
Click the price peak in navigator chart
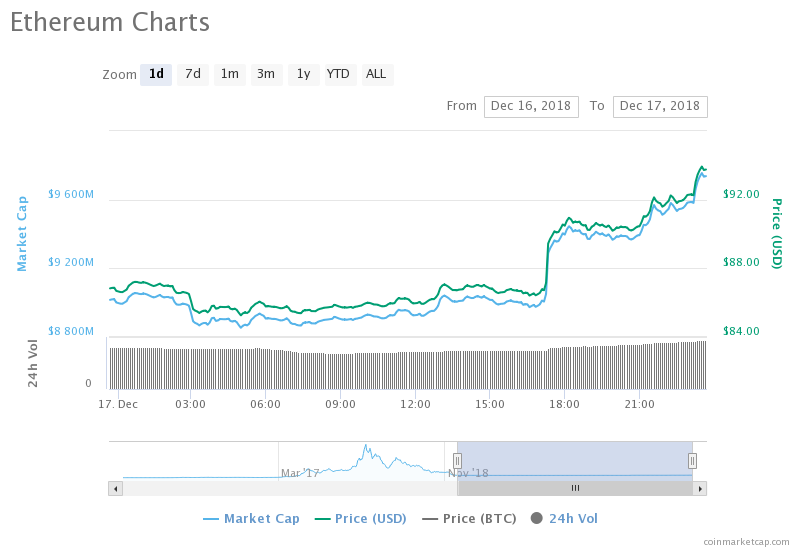point(366,447)
